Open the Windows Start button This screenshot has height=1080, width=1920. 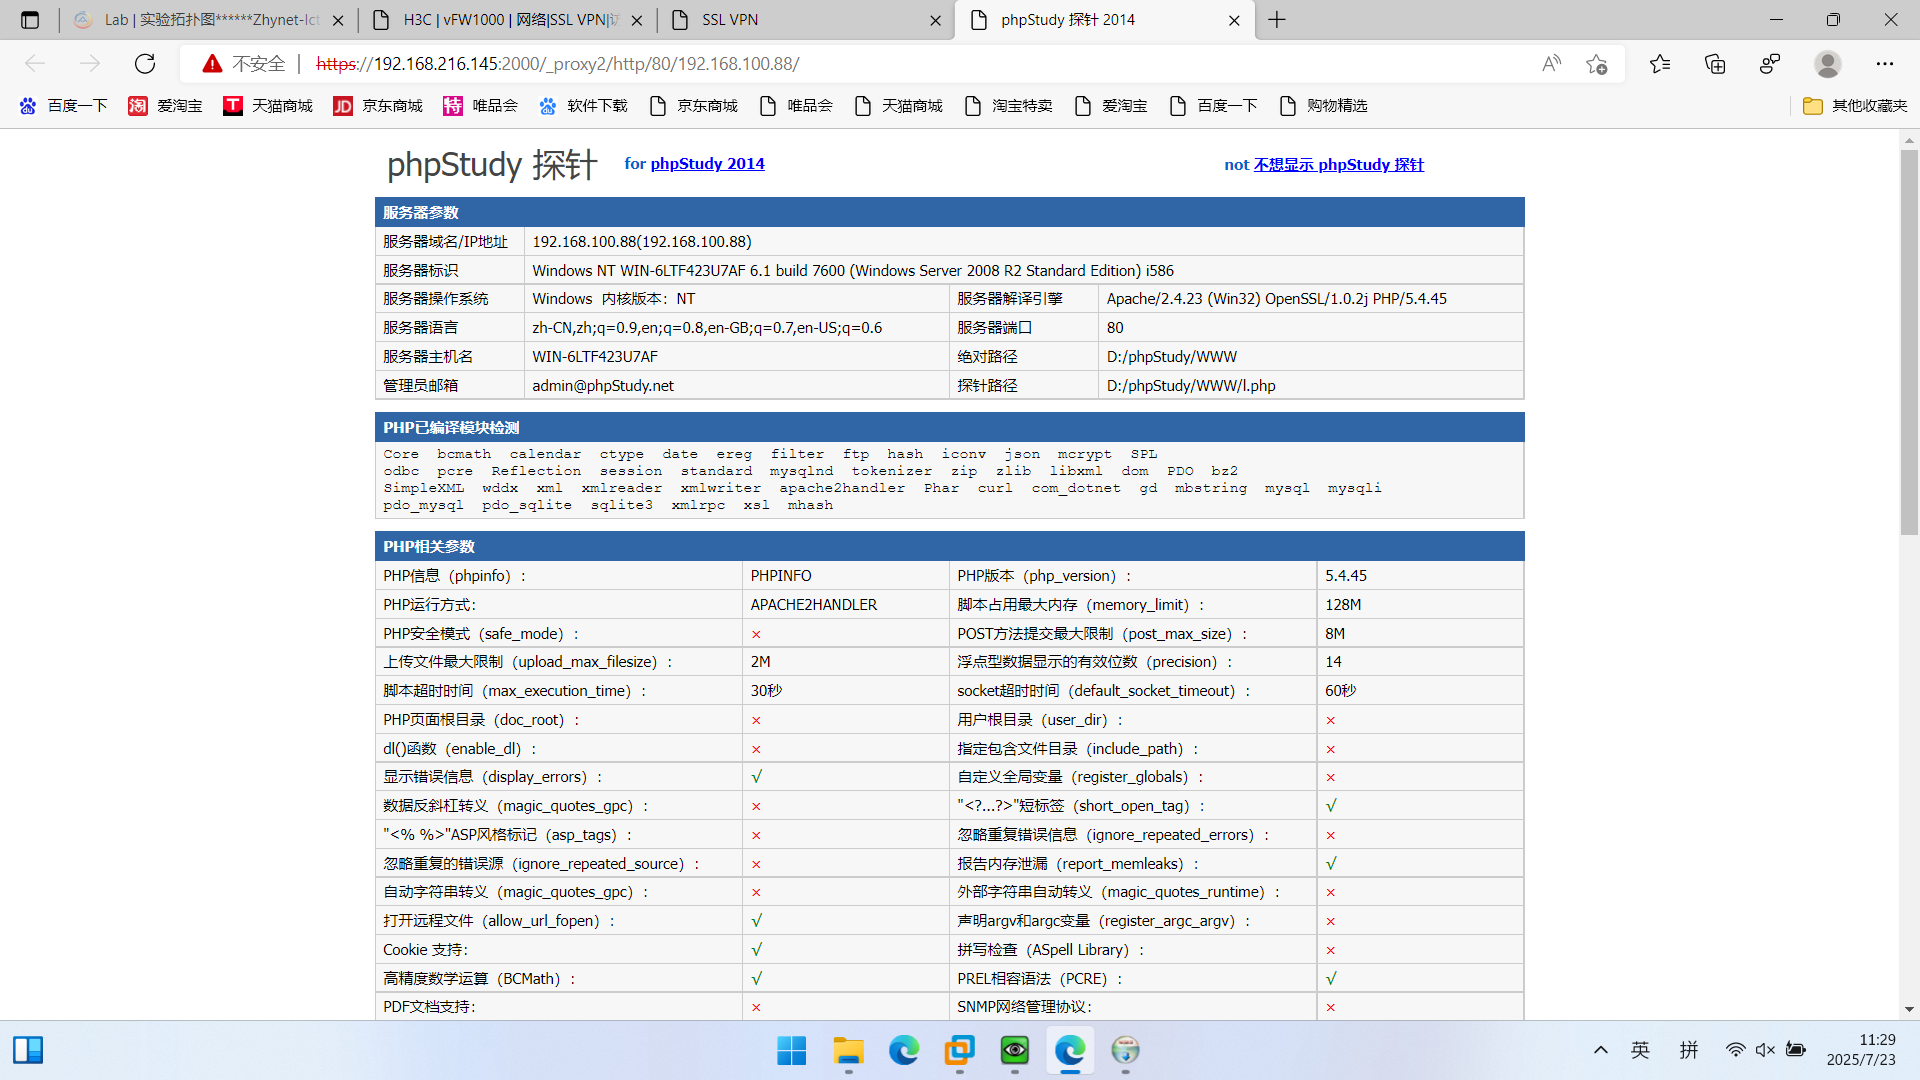pyautogui.click(x=792, y=1050)
